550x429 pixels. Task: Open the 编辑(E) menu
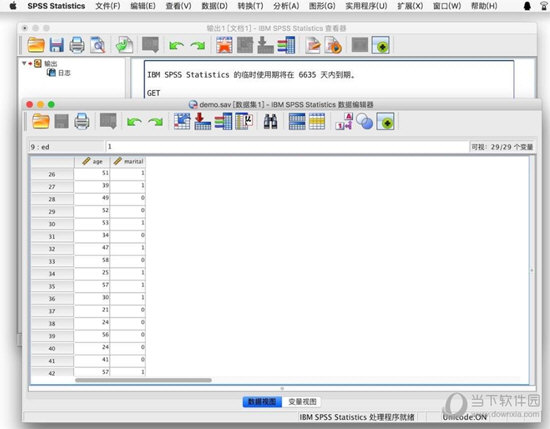pos(143,6)
